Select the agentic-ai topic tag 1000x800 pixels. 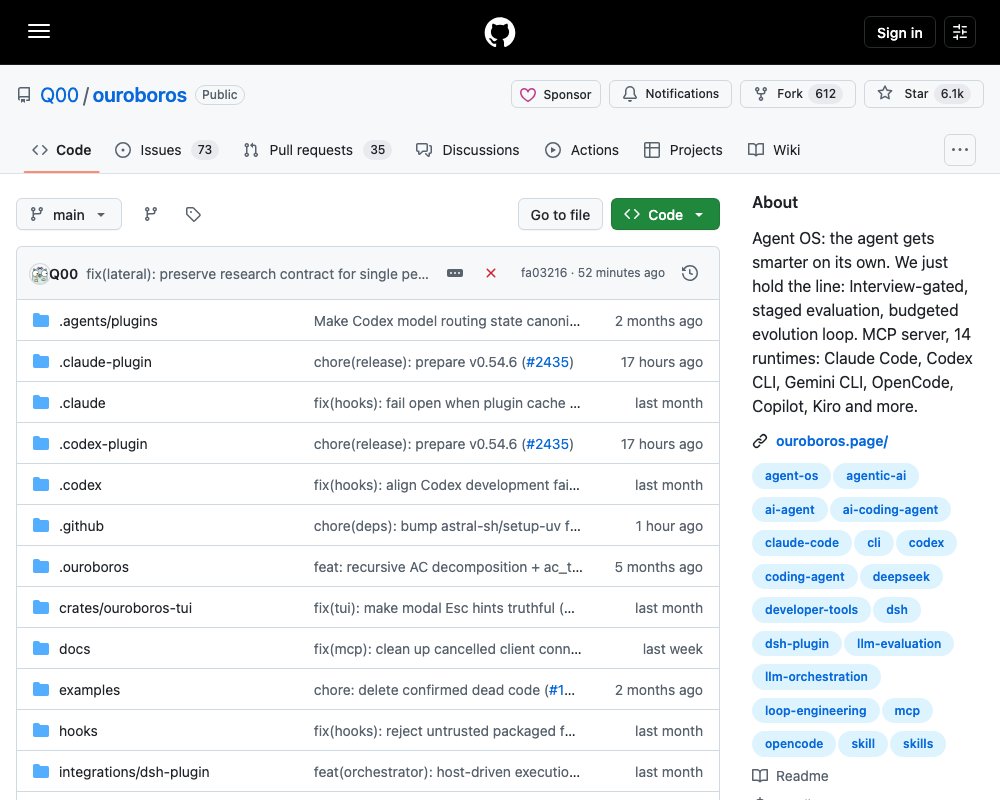[876, 475]
